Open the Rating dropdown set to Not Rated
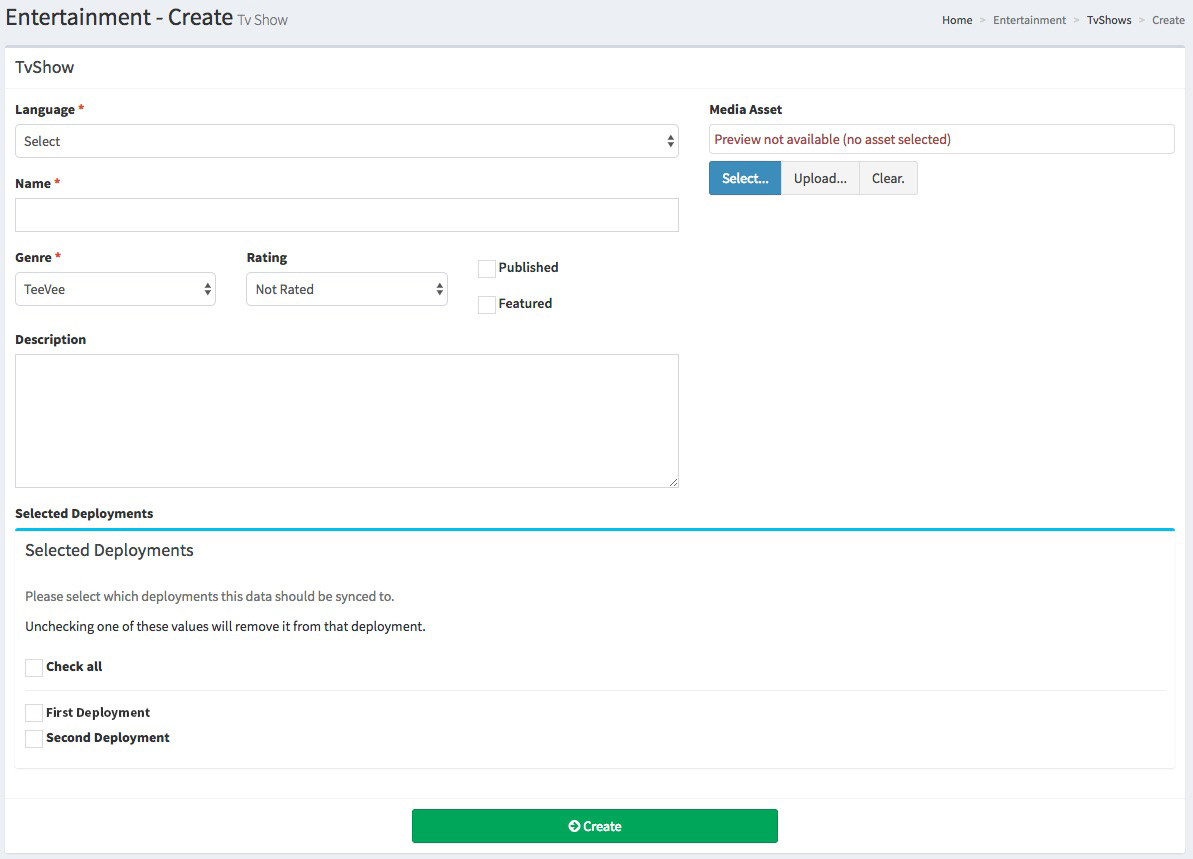This screenshot has width=1193, height=859. [x=346, y=289]
